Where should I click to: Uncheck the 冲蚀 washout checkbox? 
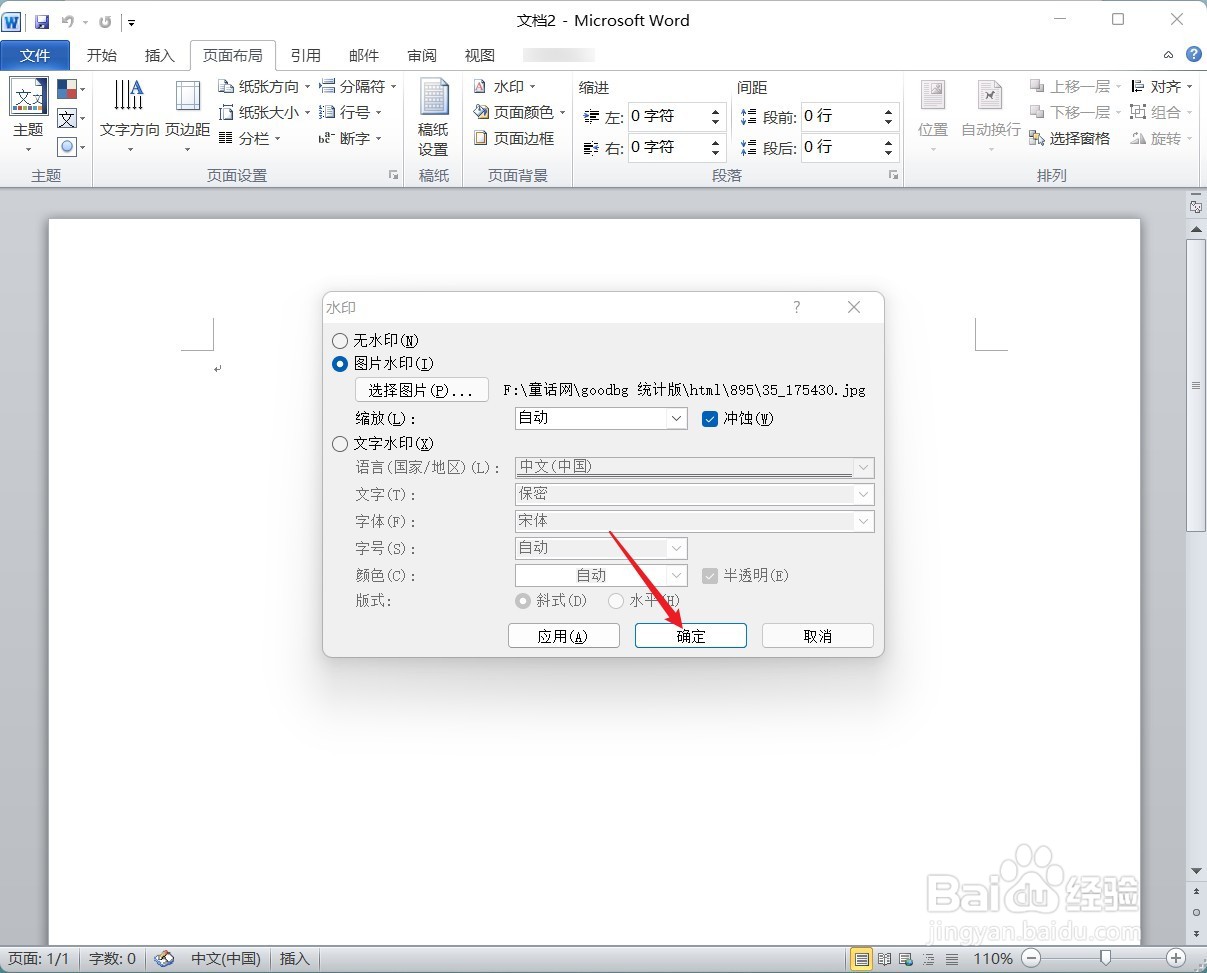click(x=710, y=418)
